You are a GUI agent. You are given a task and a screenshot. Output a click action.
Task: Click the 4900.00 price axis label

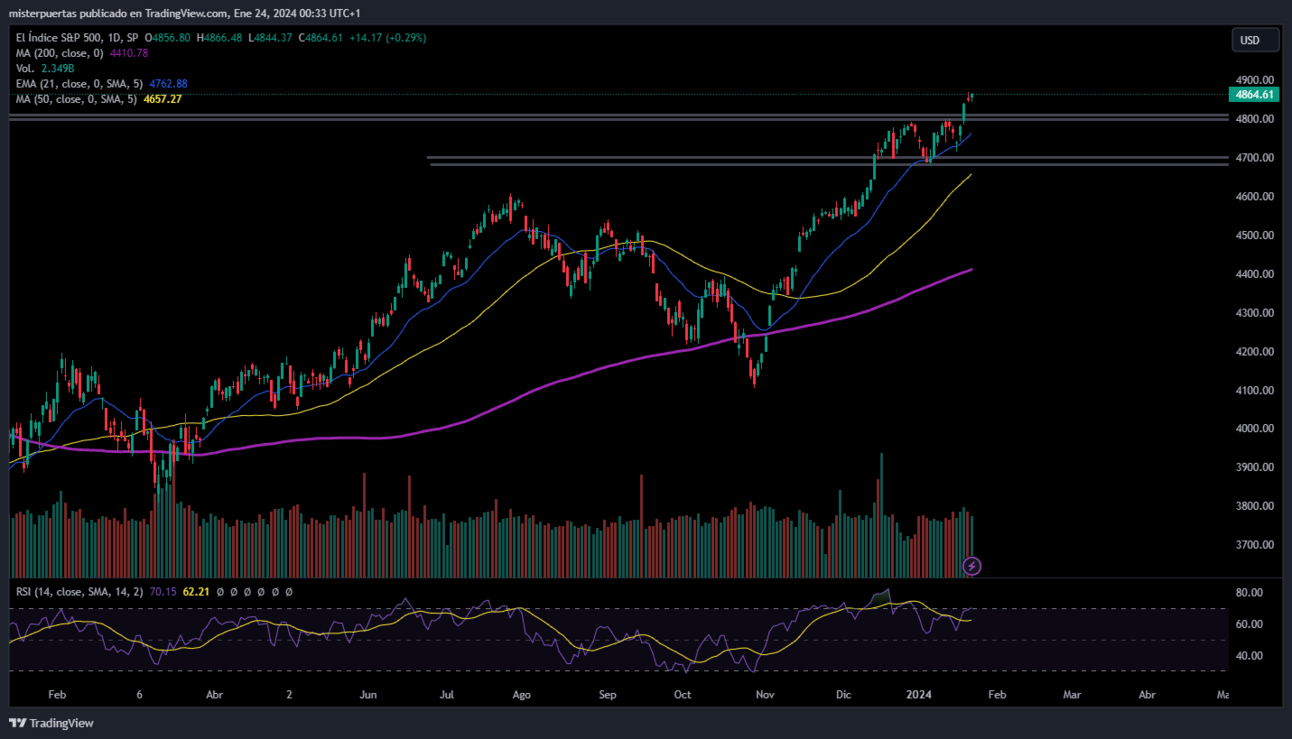coord(1254,80)
